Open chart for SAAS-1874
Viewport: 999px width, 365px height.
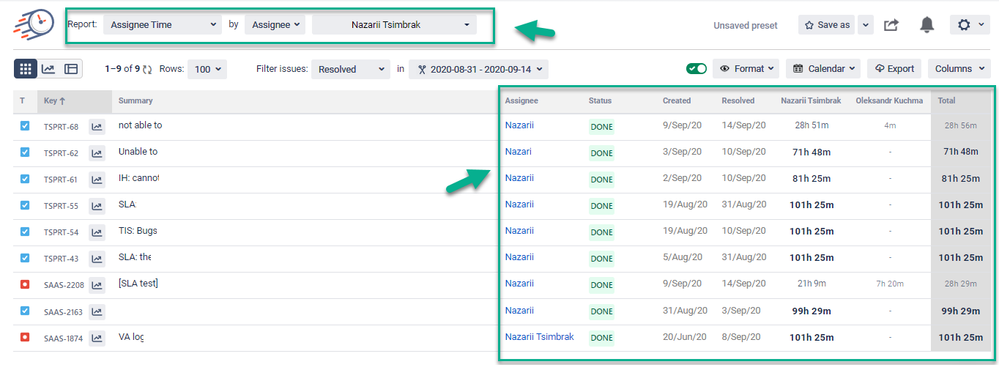point(97,338)
